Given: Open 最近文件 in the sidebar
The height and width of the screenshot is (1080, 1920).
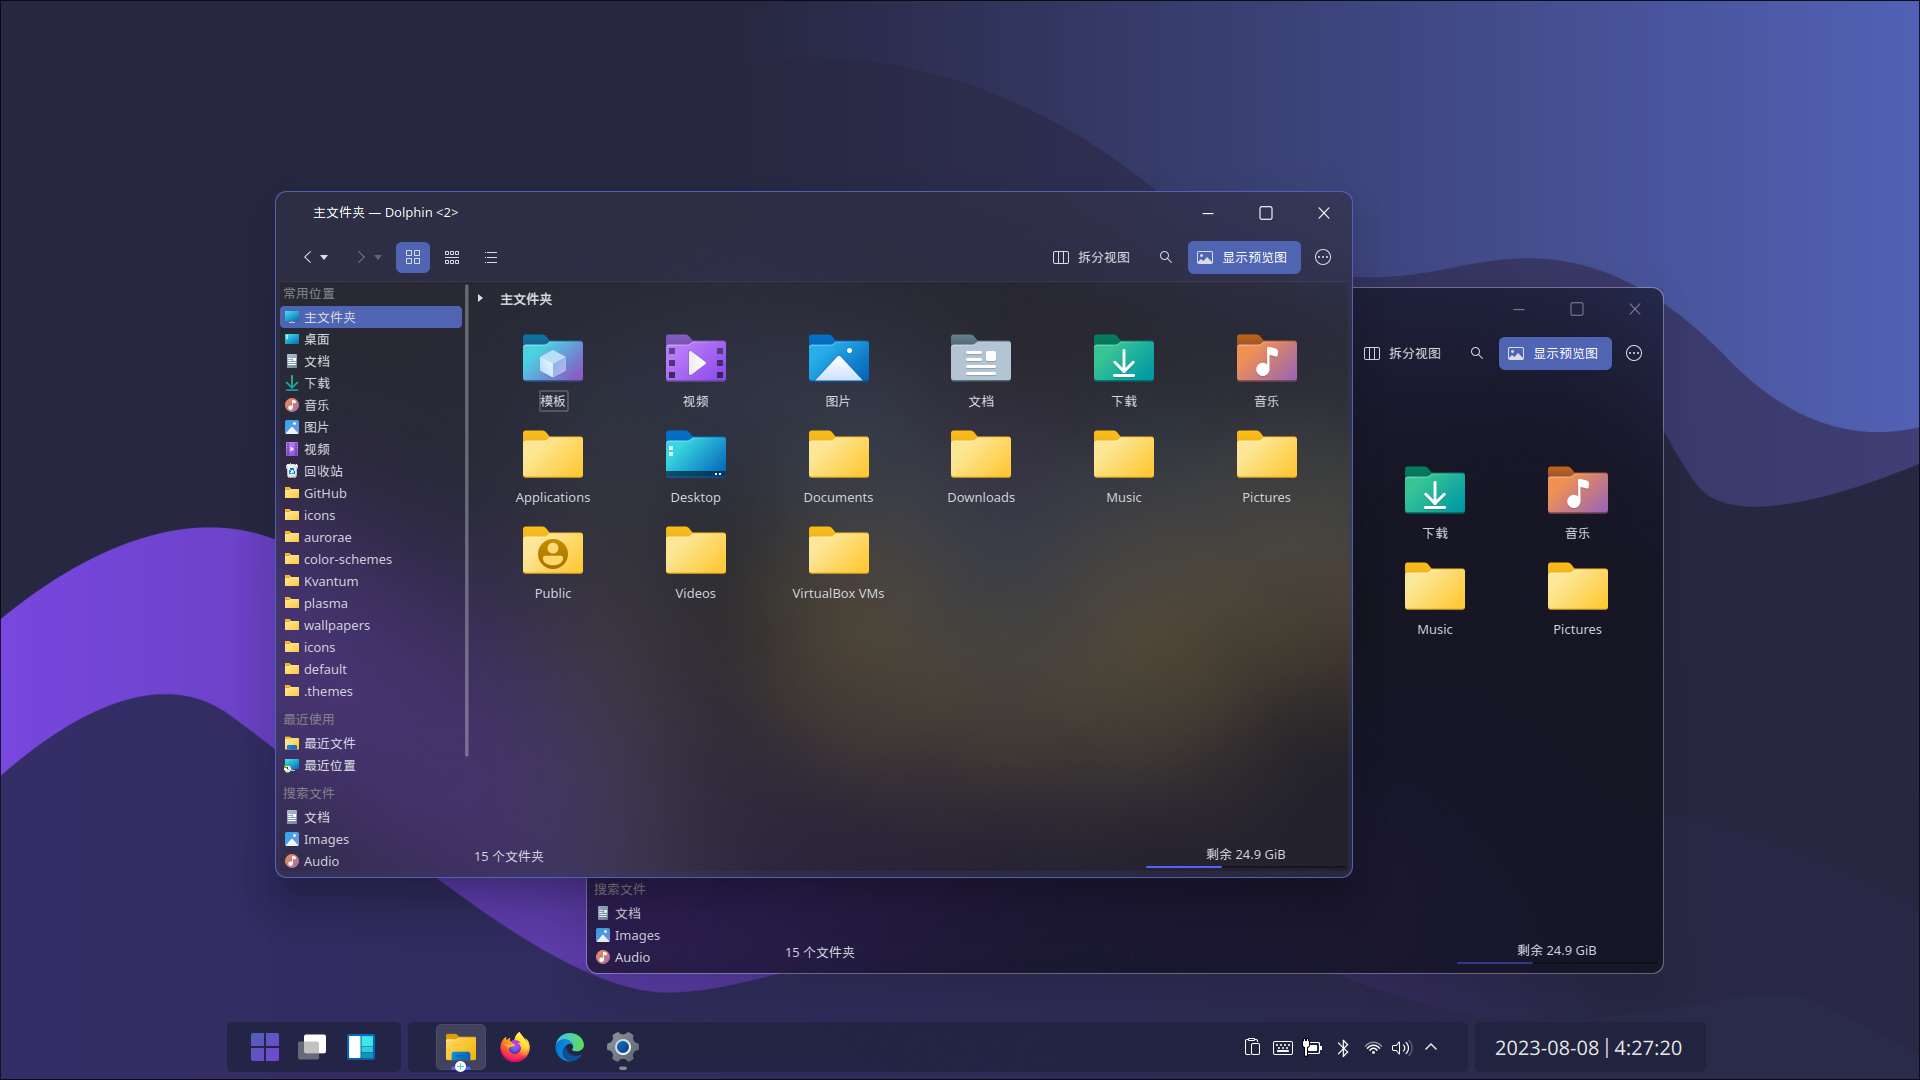Looking at the screenshot, I should tap(371, 743).
